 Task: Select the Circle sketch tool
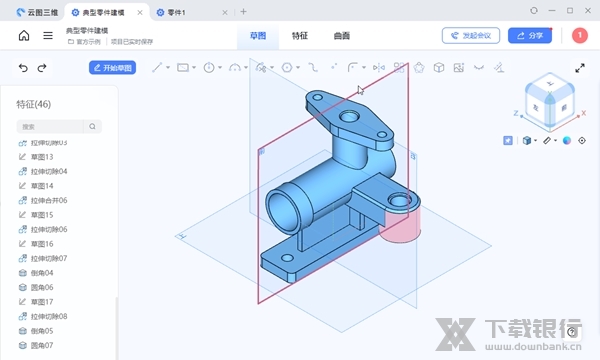(209, 68)
